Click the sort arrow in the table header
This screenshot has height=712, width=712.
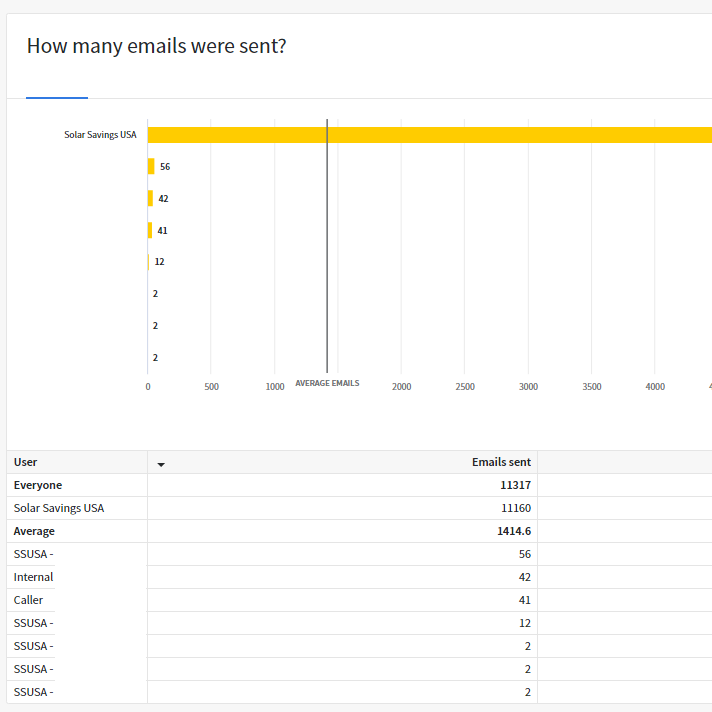tap(161, 464)
